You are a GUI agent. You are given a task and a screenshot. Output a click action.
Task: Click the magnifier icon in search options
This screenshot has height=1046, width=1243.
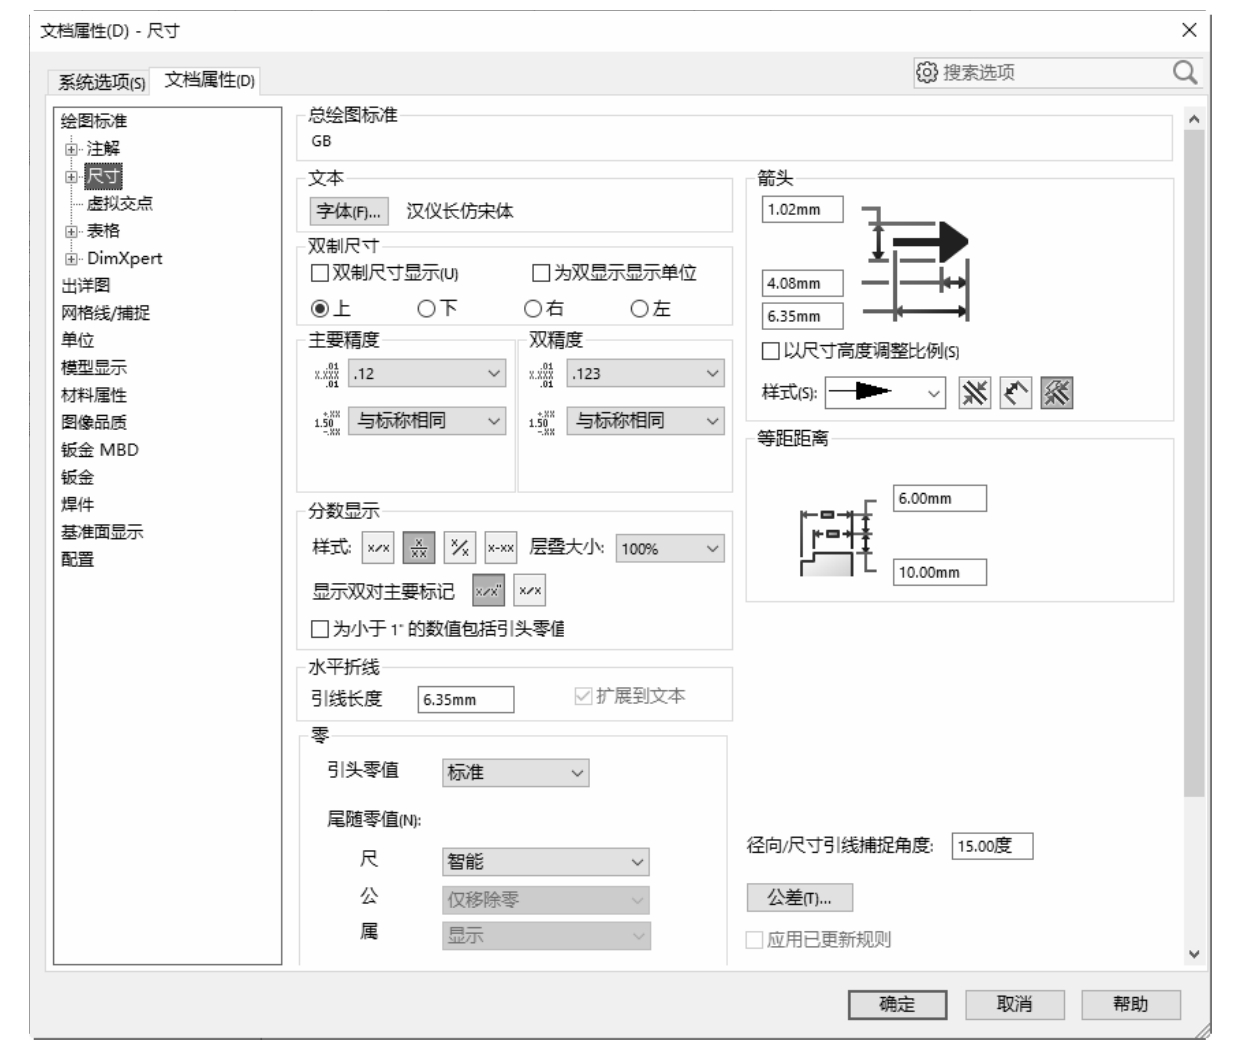pyautogui.click(x=1184, y=72)
